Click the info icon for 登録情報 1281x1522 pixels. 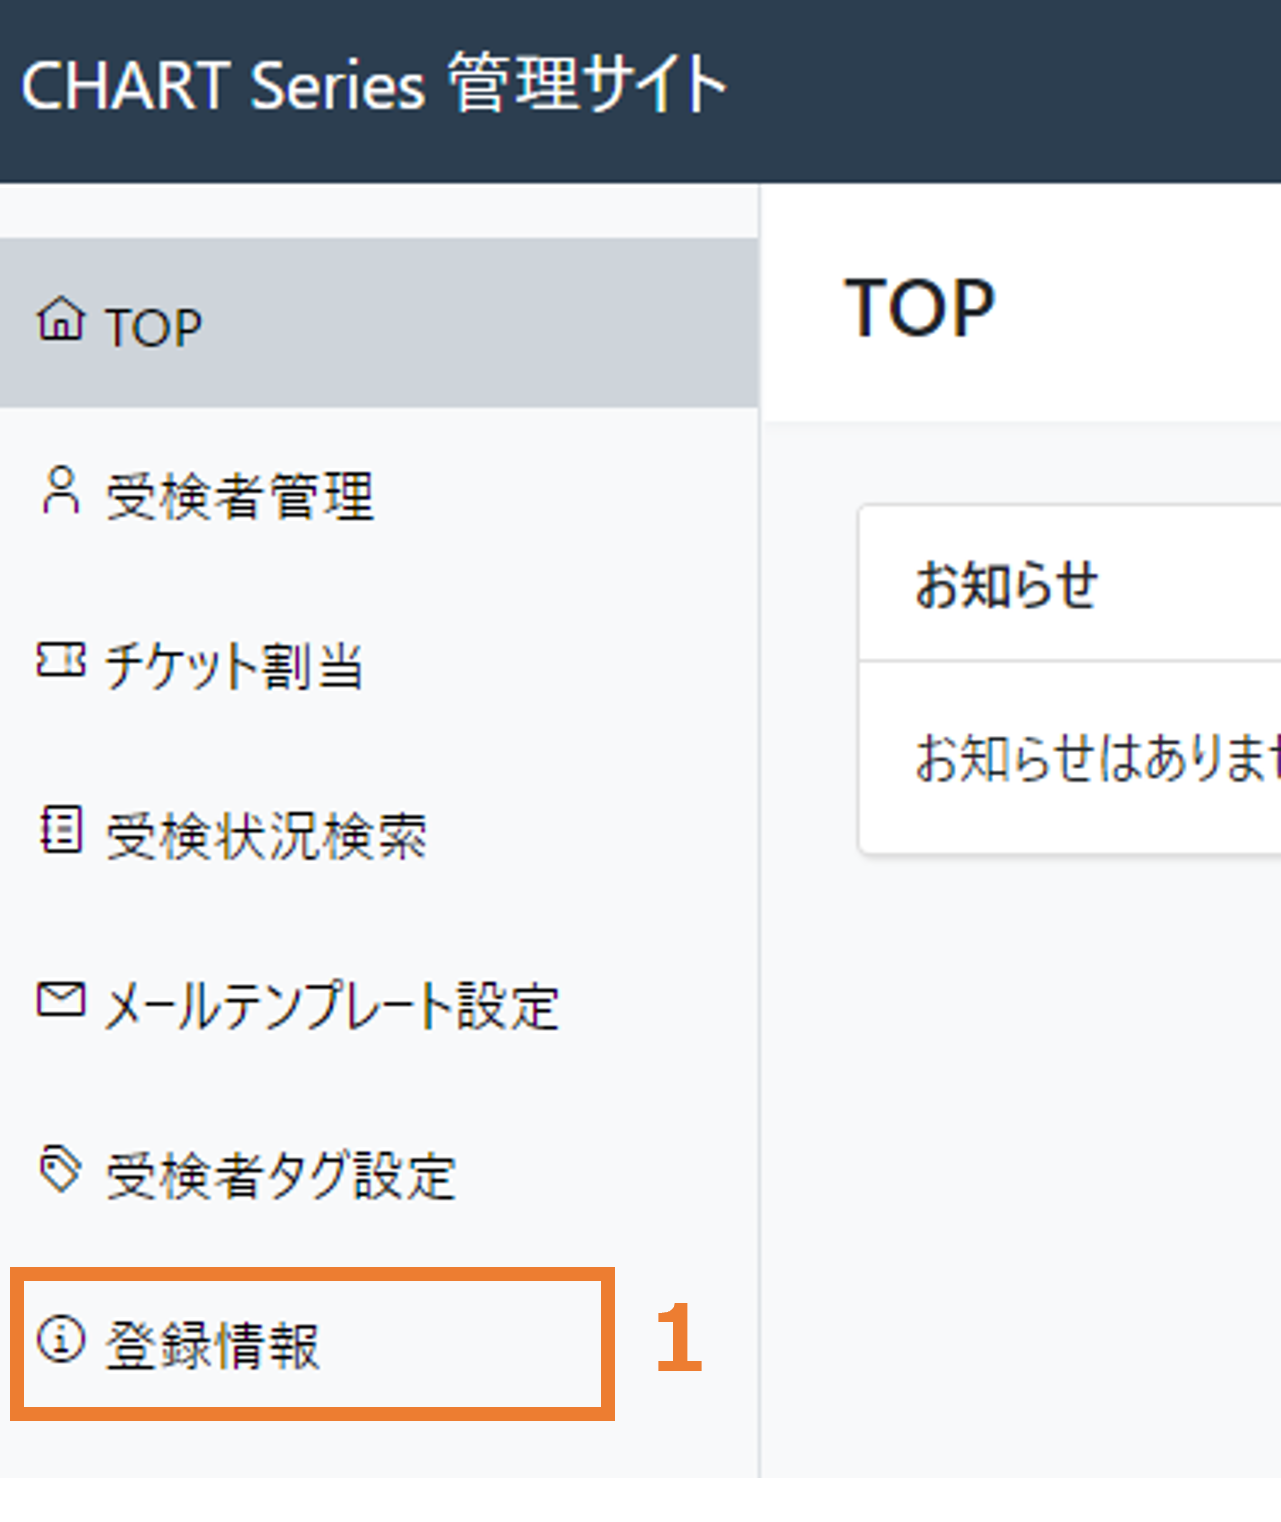(x=61, y=1338)
